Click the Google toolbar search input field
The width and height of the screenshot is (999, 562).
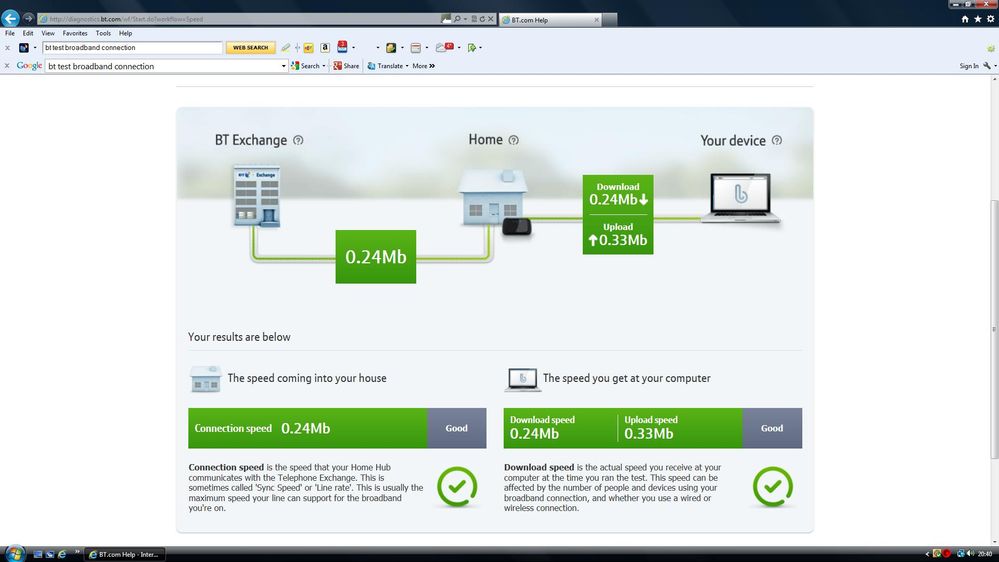pos(163,66)
